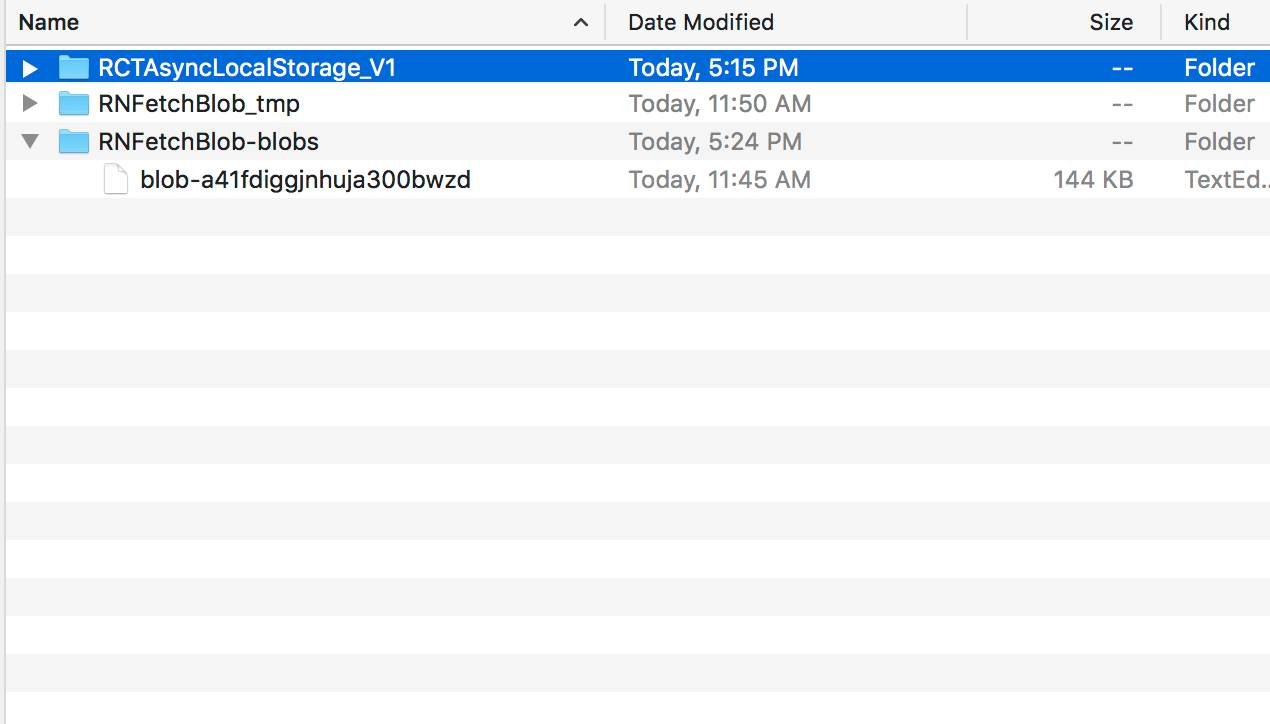1270x724 pixels.
Task: Sort files by the Name column
Action: [49, 22]
